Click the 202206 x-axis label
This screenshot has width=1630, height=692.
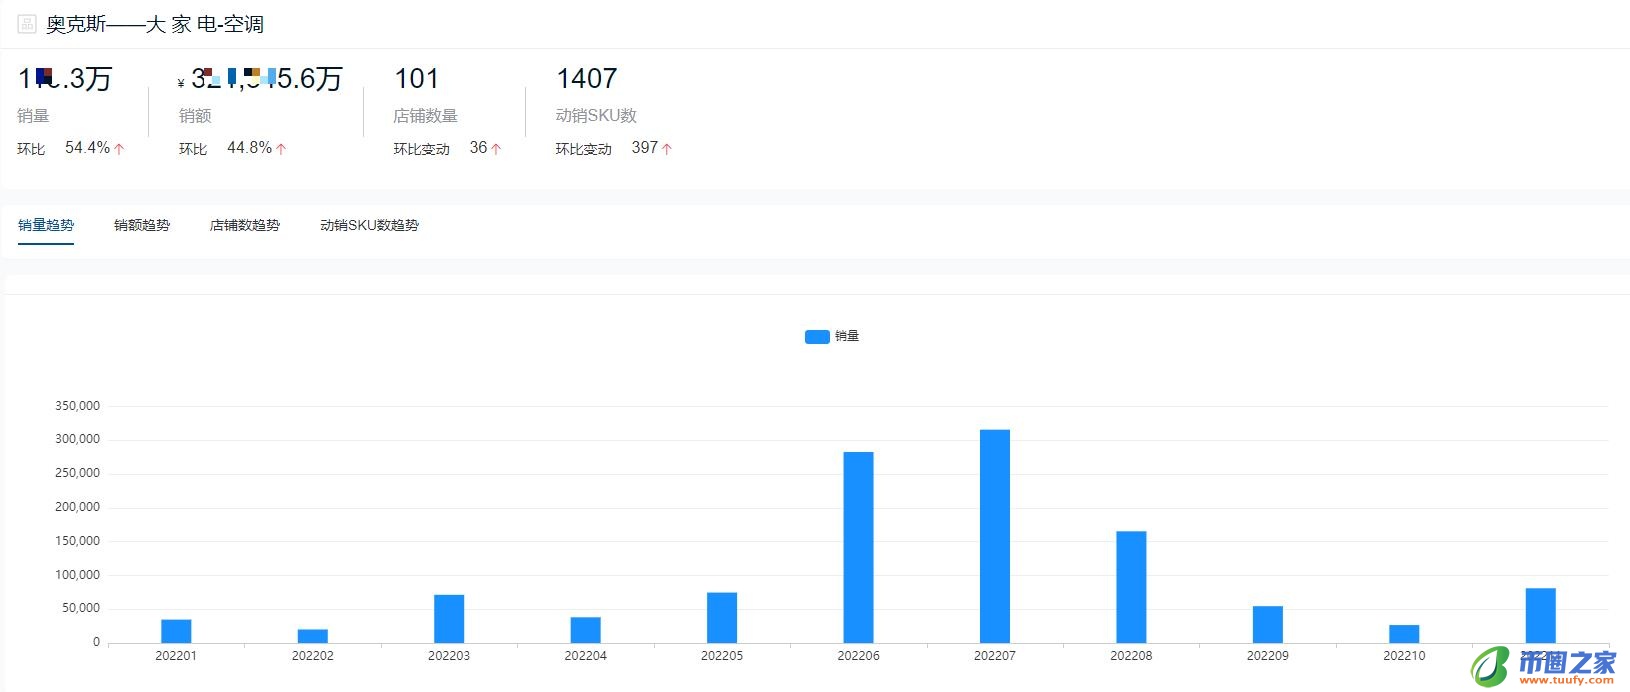point(858,656)
